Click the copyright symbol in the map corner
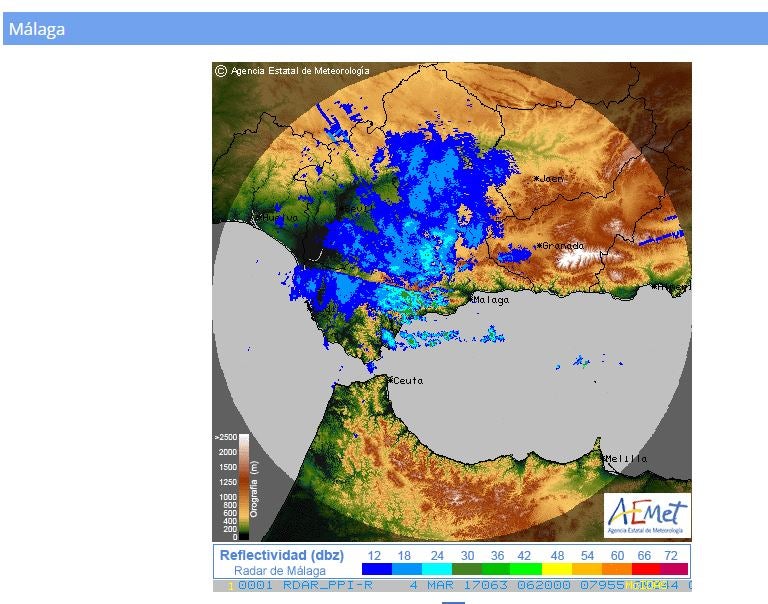This screenshot has height=604, width=768. (220, 71)
